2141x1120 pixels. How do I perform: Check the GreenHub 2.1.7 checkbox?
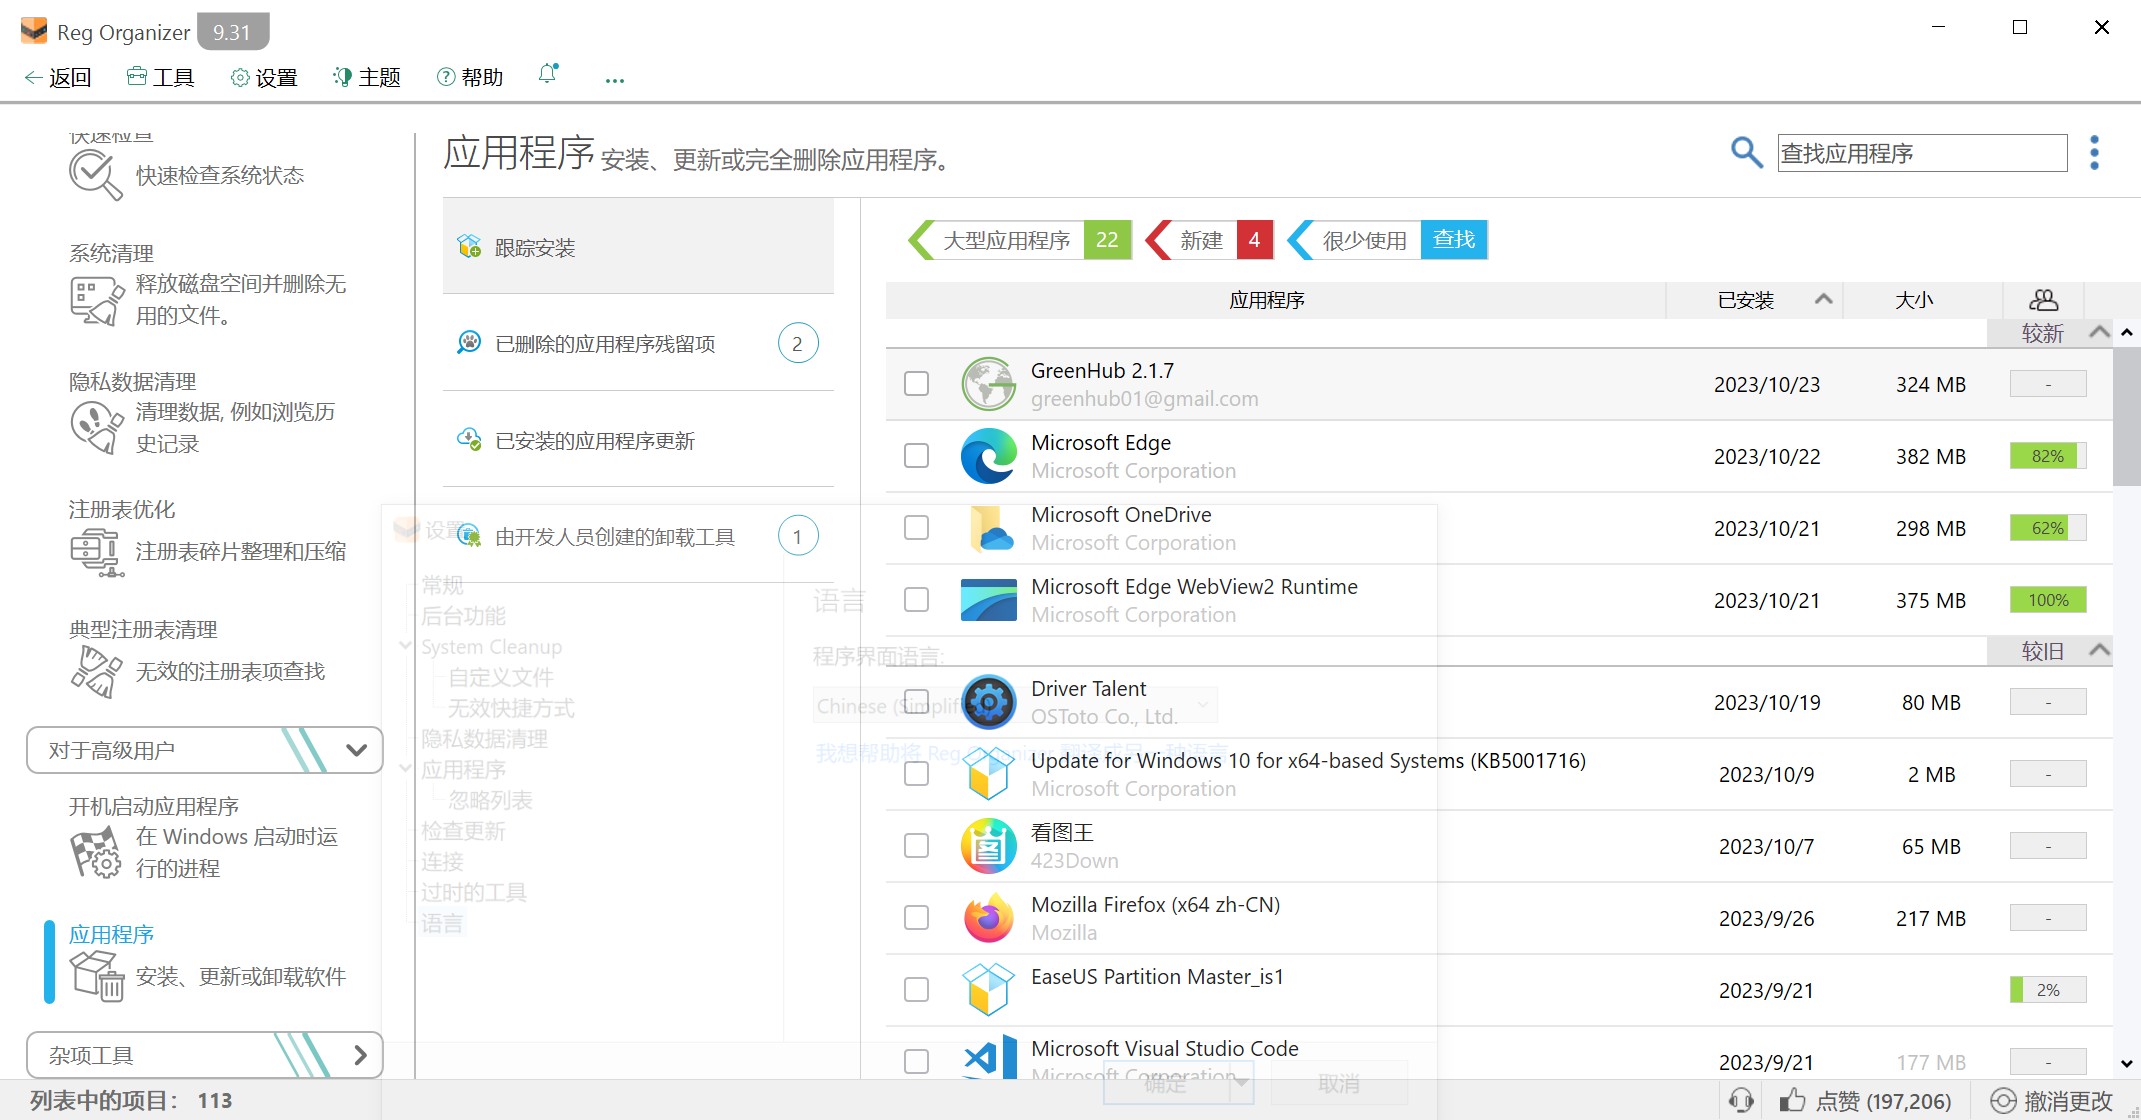pos(916,384)
